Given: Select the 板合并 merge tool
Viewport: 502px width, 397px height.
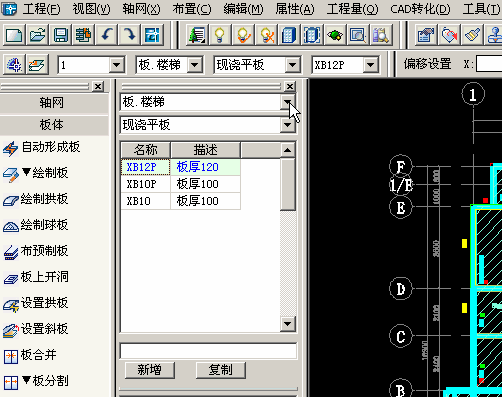Looking at the screenshot, I should click(30, 355).
